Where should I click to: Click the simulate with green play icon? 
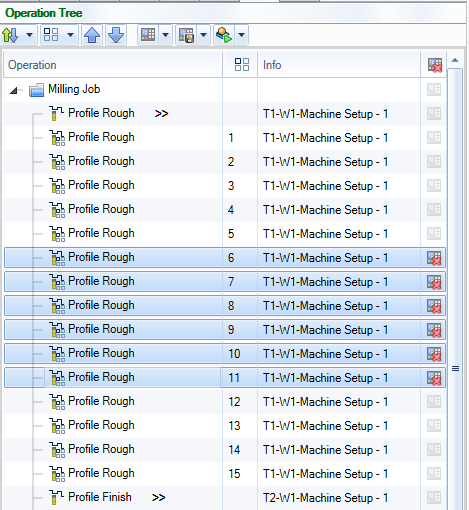224,35
